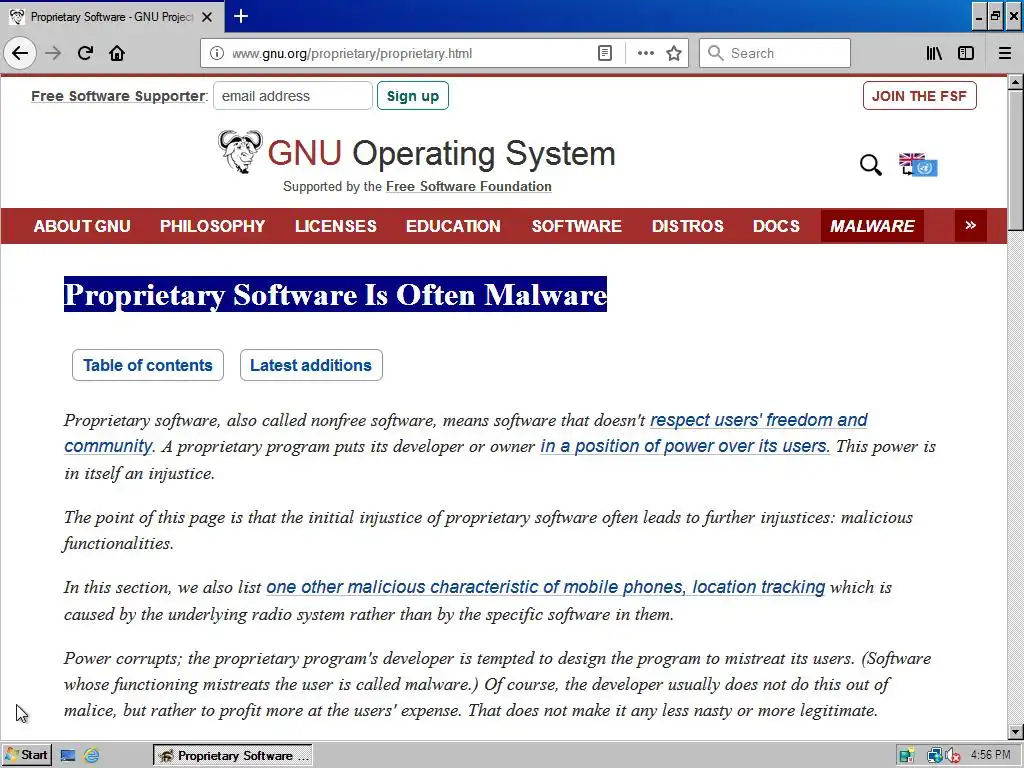Open ABOUT GNU menu item
1024x768 pixels.
pyautogui.click(x=82, y=226)
